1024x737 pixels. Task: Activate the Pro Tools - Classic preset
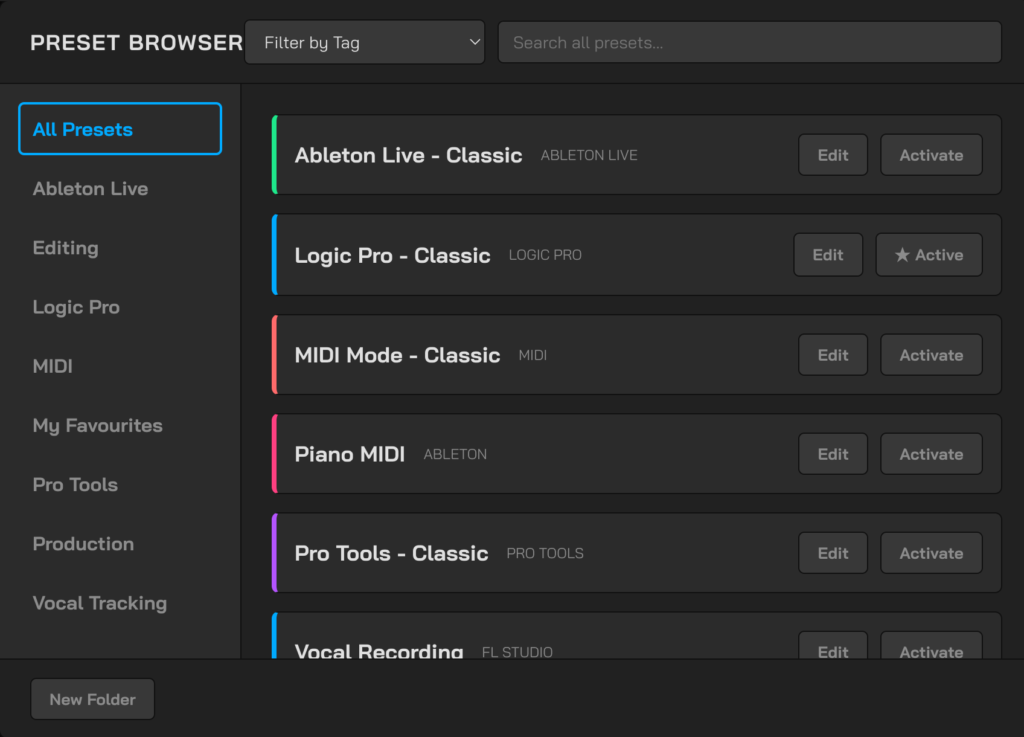click(x=930, y=553)
